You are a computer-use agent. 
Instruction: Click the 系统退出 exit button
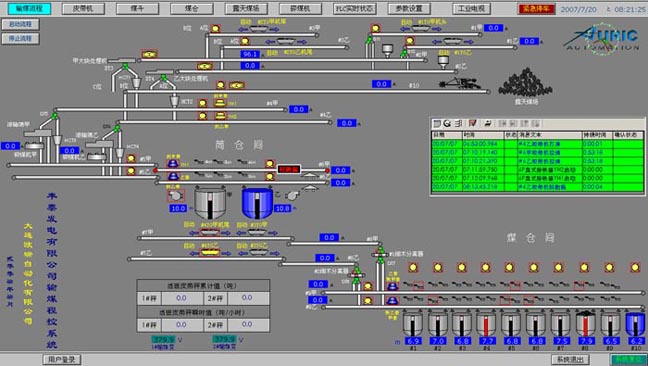pos(570,359)
